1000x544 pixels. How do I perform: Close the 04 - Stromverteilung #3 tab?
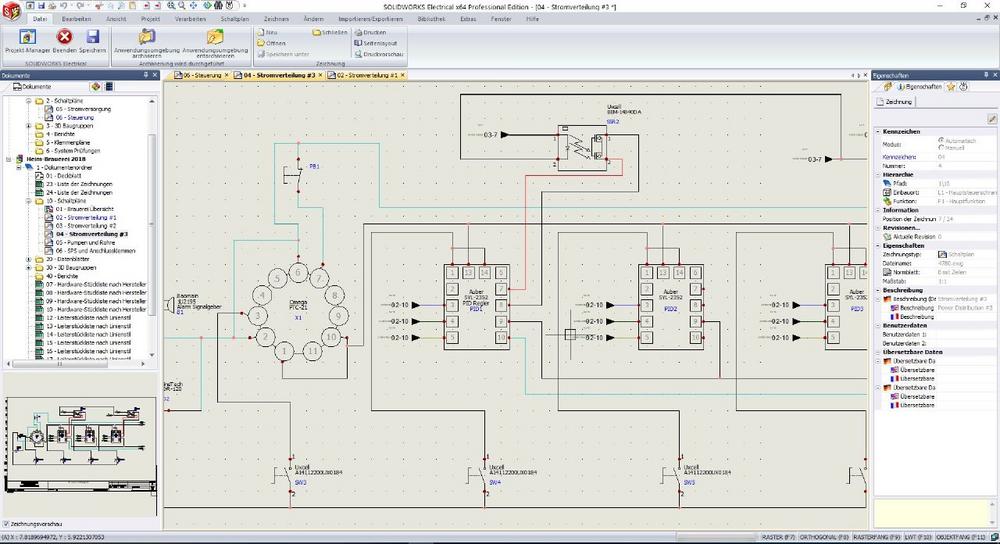pos(320,75)
